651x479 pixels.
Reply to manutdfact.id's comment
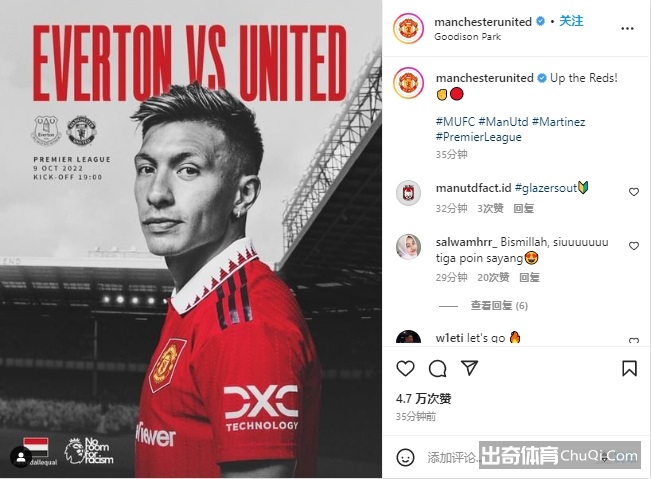524,208
